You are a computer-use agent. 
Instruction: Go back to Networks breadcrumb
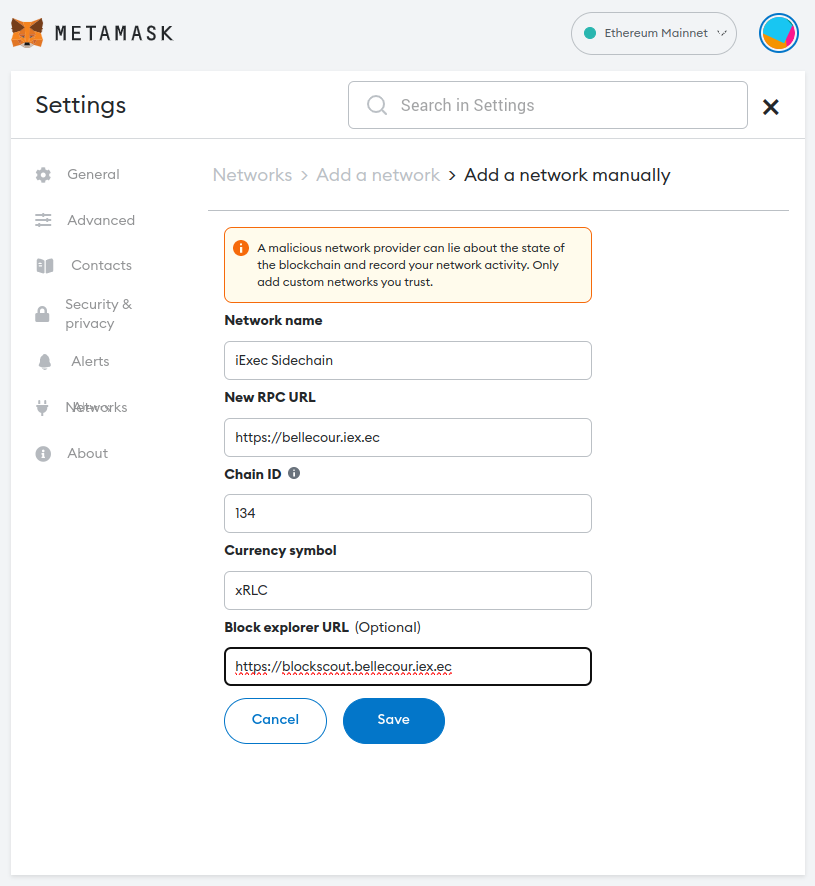coord(252,175)
